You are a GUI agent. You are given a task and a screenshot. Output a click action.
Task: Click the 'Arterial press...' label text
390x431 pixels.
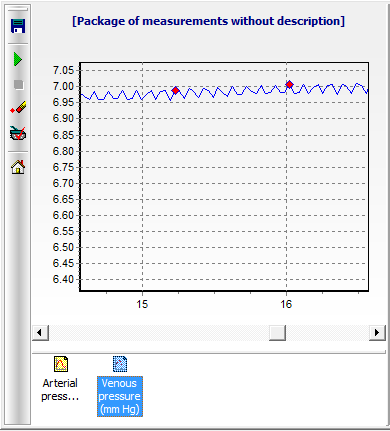coord(60,390)
